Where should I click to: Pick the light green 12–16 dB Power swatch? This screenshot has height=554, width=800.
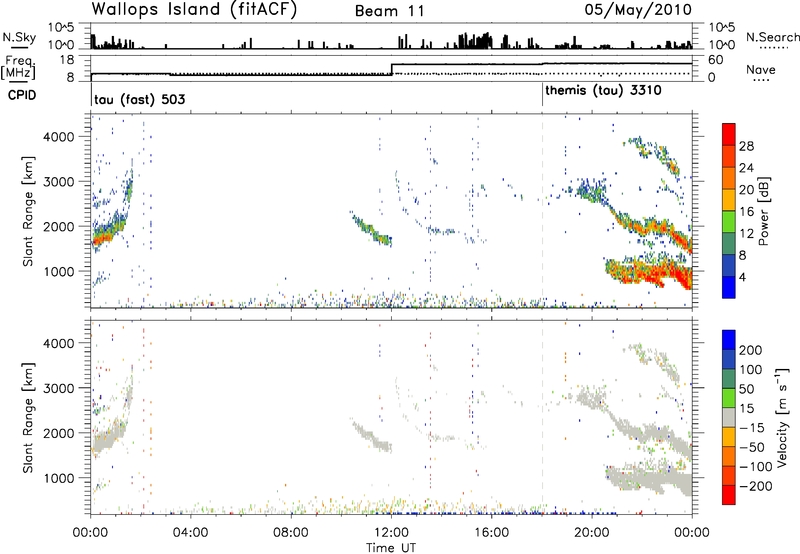729,221
